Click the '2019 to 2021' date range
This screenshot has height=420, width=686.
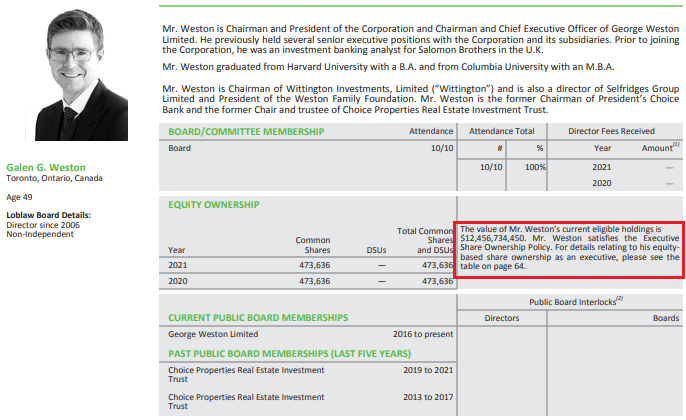click(x=428, y=370)
